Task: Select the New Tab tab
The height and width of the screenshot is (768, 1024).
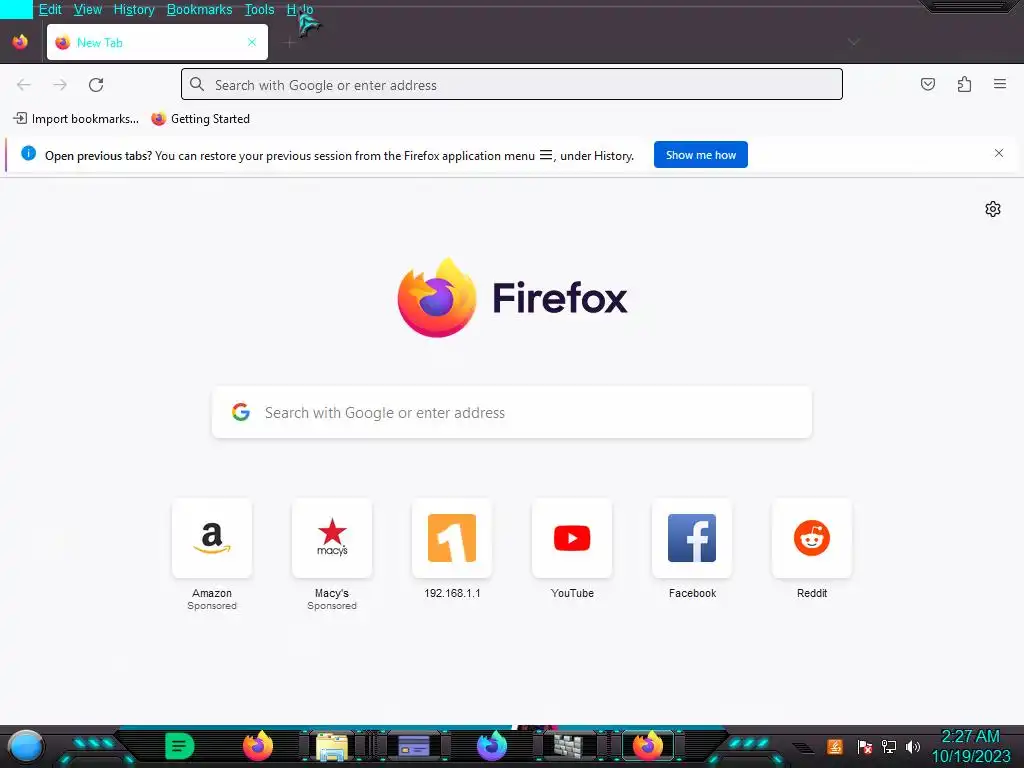Action: pyautogui.click(x=157, y=42)
